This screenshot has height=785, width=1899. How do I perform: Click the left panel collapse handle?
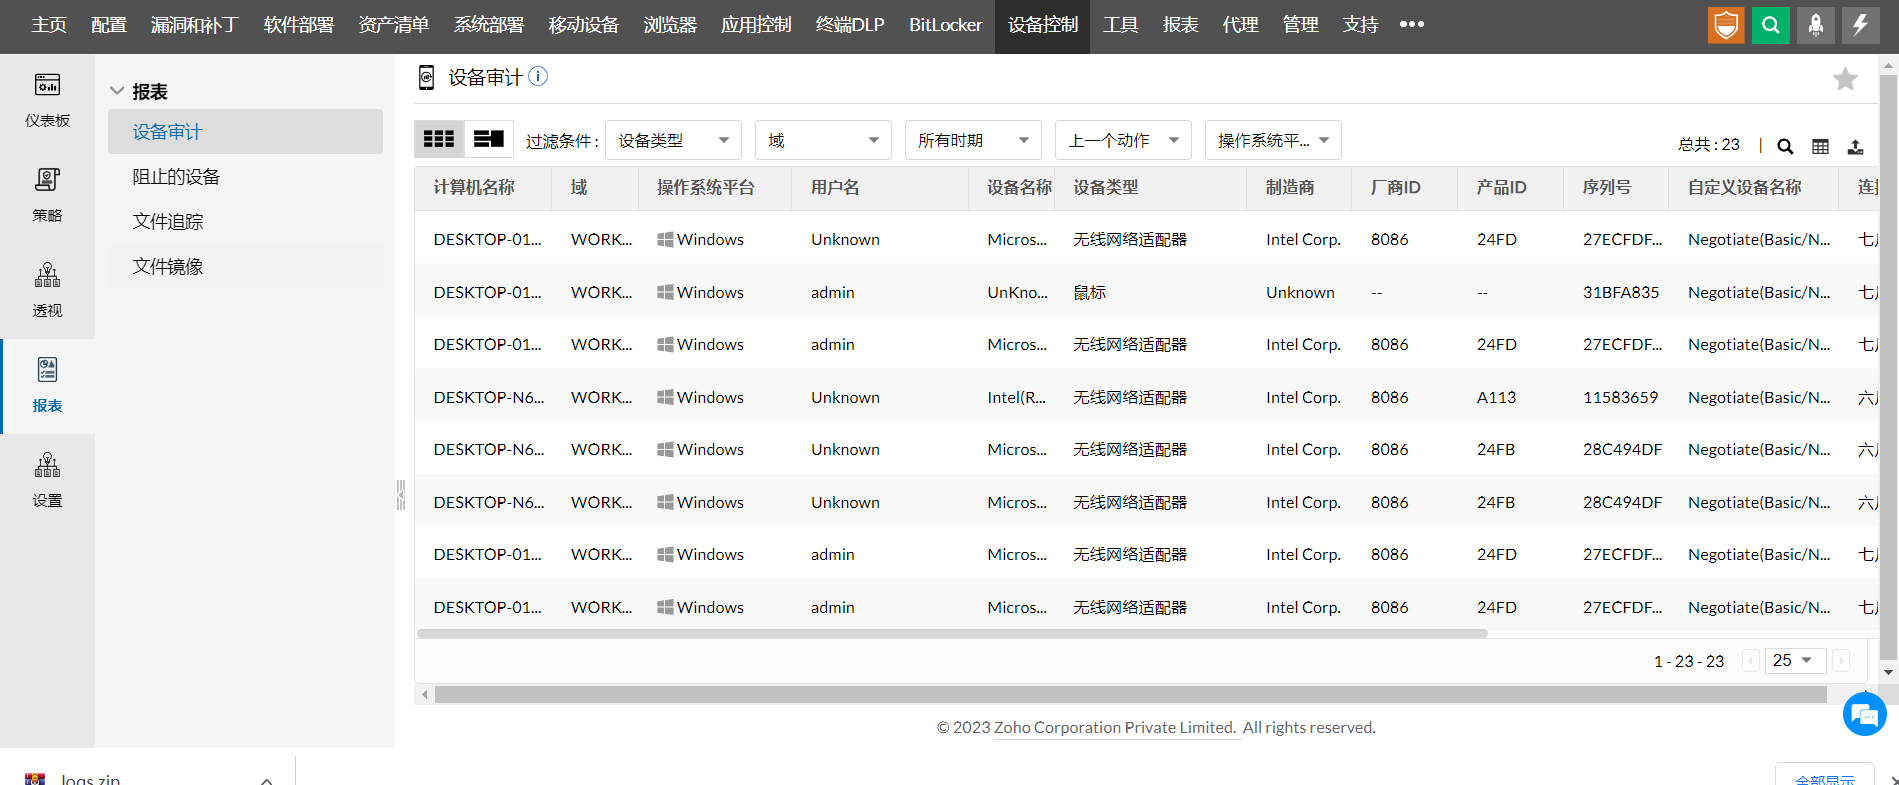pyautogui.click(x=401, y=495)
